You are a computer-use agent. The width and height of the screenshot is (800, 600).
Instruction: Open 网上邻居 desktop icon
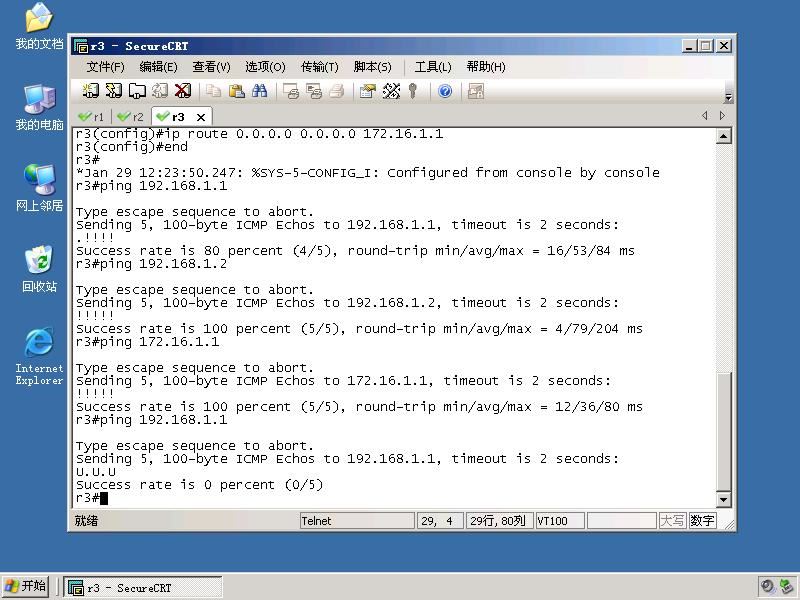click(39, 188)
